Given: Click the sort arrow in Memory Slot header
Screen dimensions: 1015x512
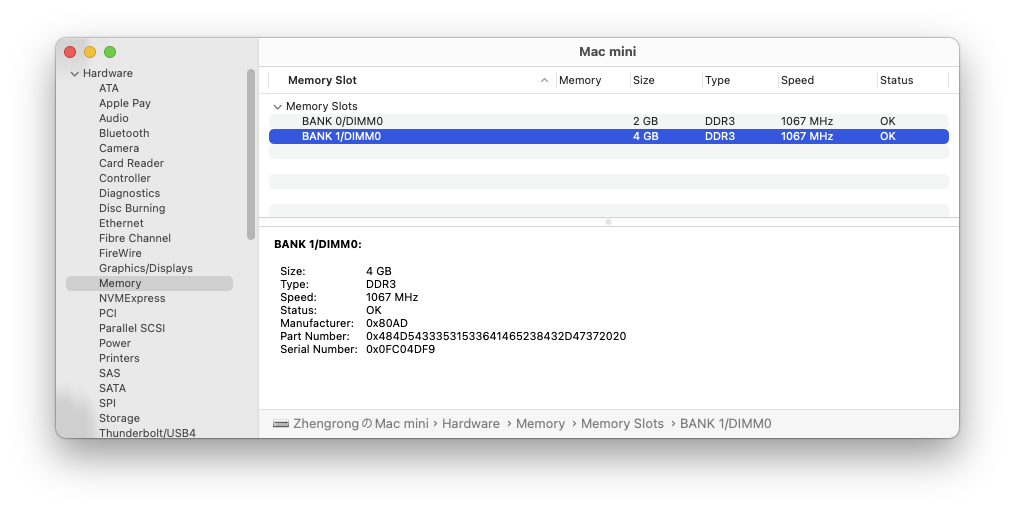Looking at the screenshot, I should [x=544, y=80].
